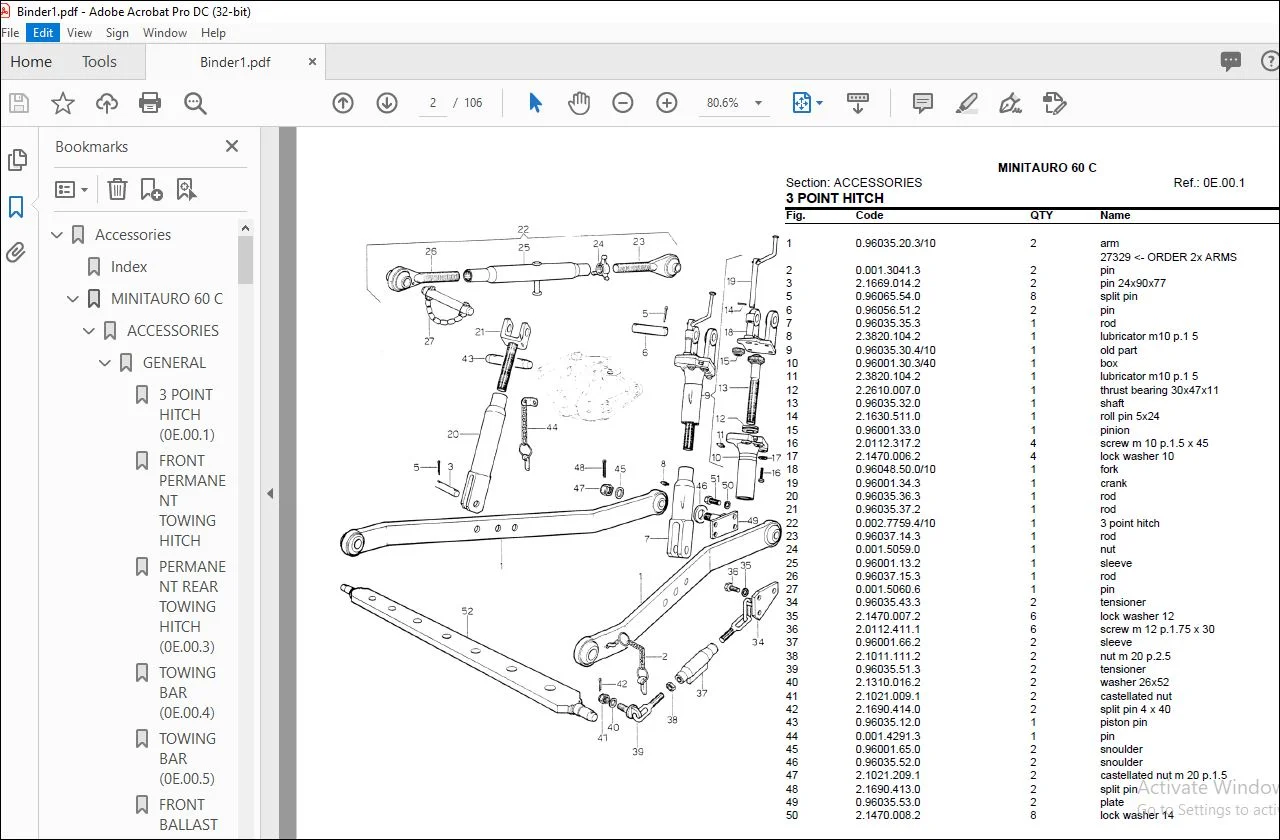Click the page number field
Screen dimensions: 1280x840
(x=433, y=103)
